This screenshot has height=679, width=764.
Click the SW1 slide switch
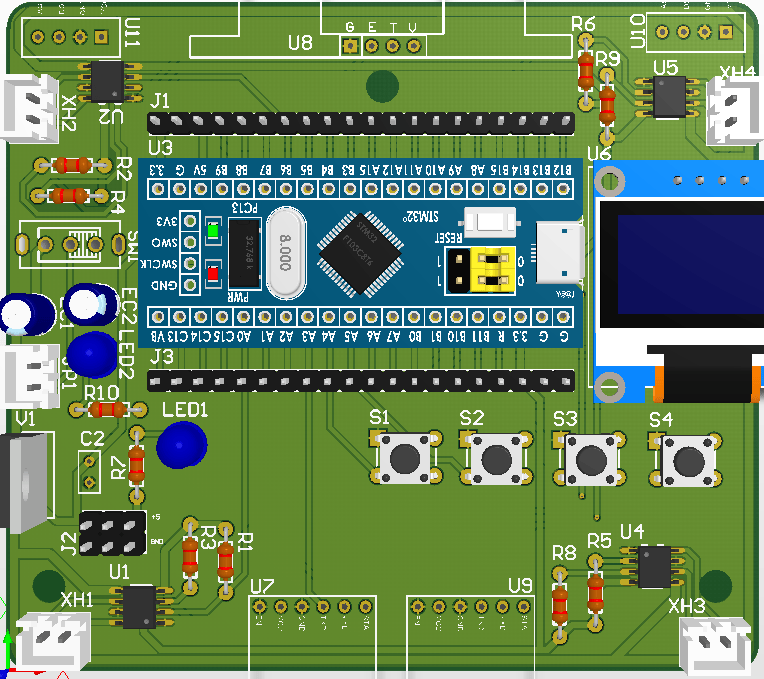coord(70,244)
